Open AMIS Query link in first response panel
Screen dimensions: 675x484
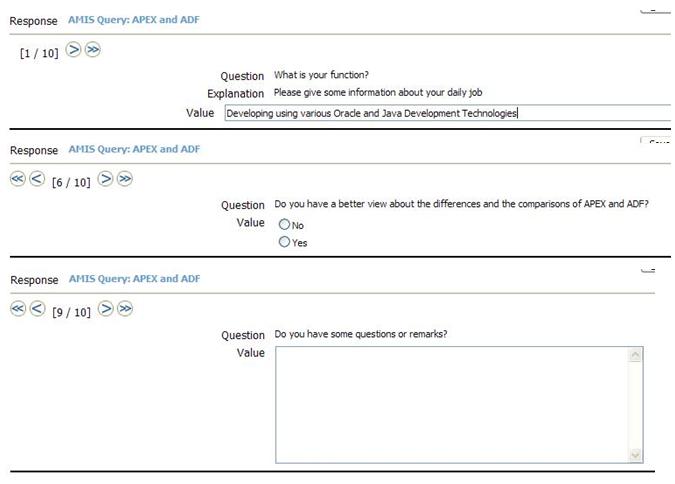point(134,19)
